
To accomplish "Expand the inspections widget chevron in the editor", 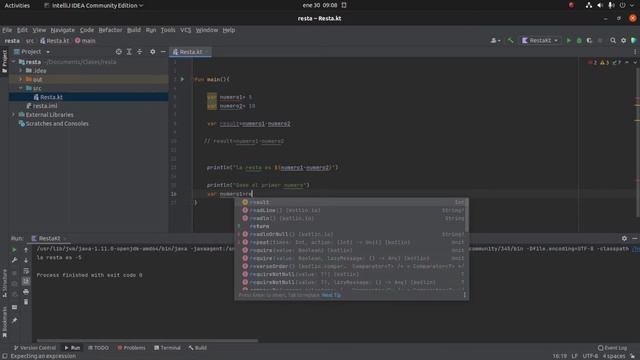I will coord(635,62).
